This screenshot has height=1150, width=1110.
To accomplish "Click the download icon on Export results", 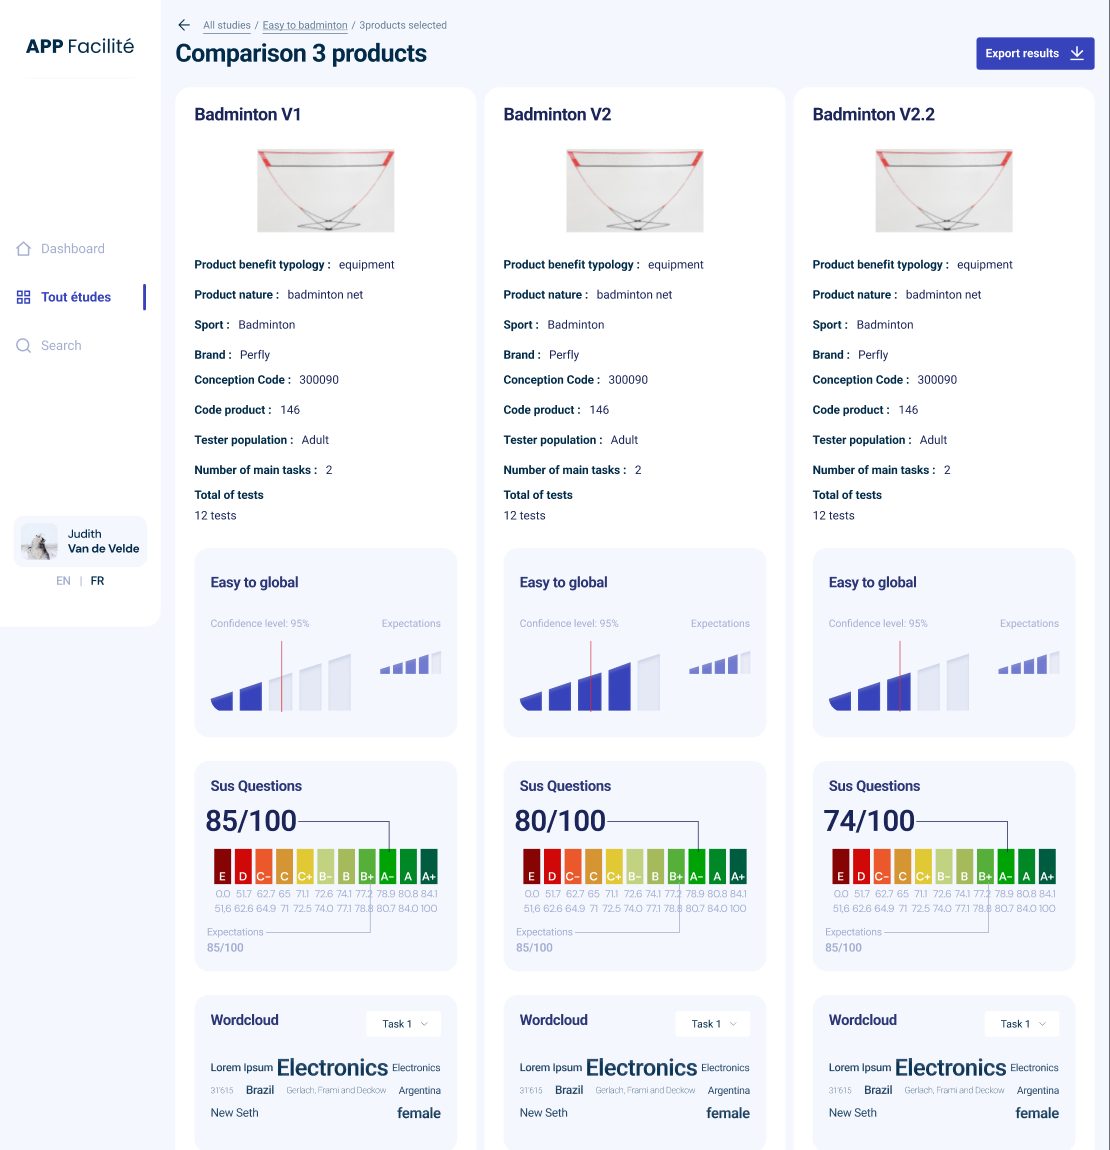I will pos(1077,54).
